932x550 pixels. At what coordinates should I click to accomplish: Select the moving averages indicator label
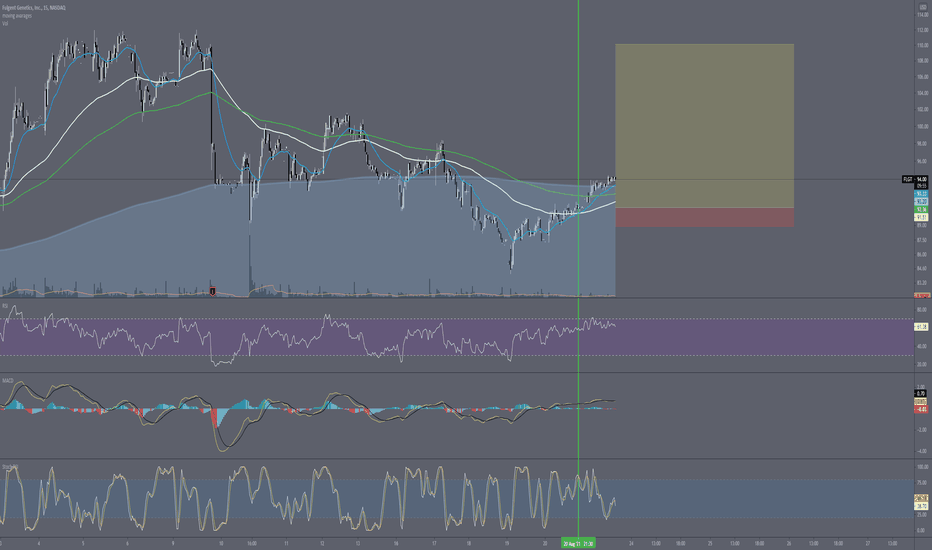17,15
